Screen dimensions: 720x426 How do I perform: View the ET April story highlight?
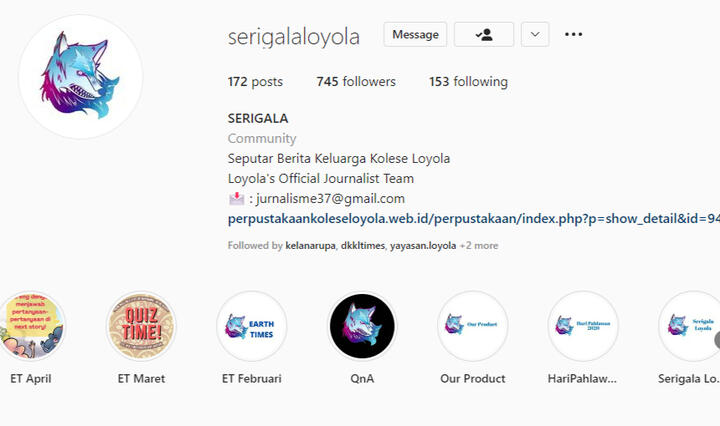click(31, 326)
